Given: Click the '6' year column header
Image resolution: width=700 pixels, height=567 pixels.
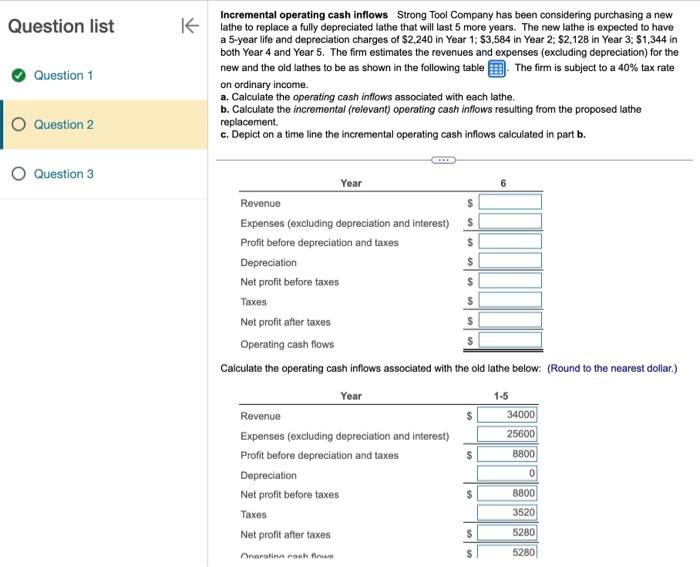Looking at the screenshot, I should tap(503, 183).
